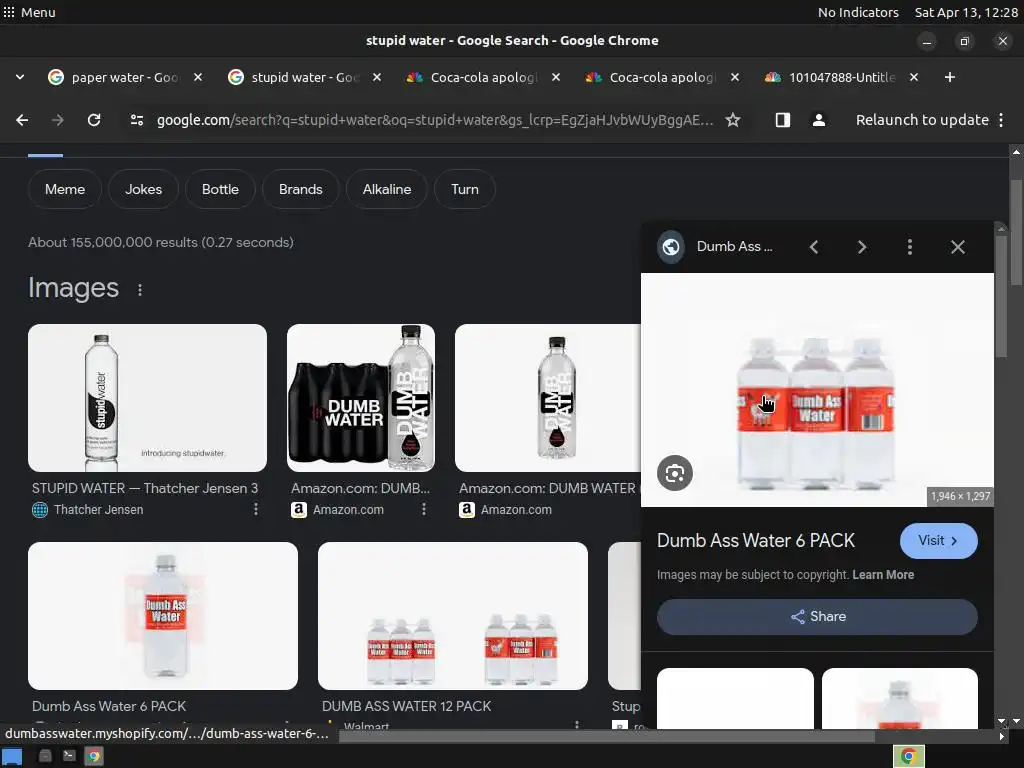This screenshot has height=768, width=1024.
Task: Click the show desktop taskbar button
Action: coord(12,757)
